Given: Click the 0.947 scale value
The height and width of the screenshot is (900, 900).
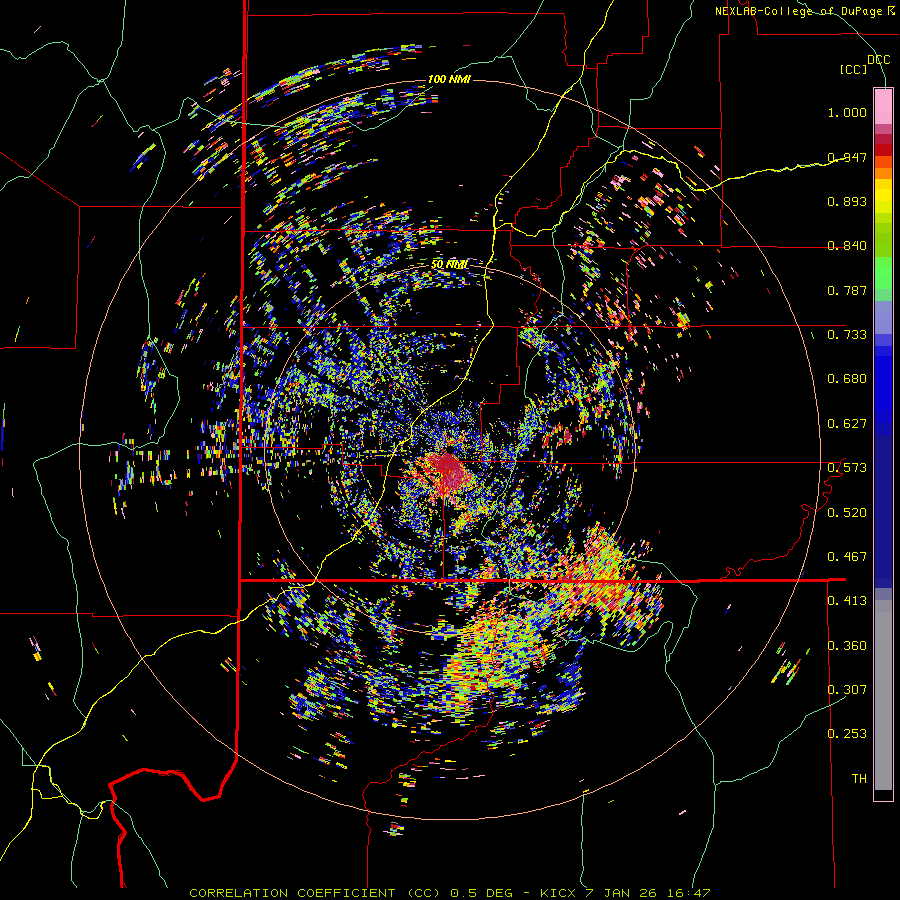Looking at the screenshot, I should [847, 157].
